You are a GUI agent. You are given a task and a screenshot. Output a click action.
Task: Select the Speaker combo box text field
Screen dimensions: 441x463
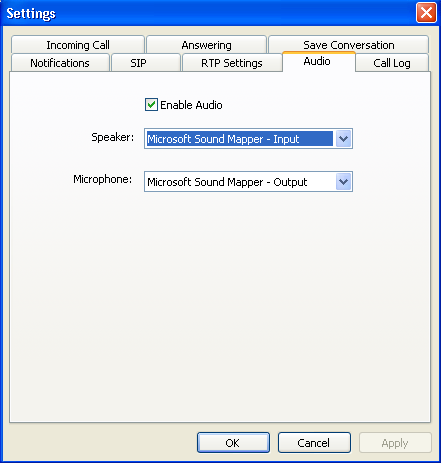click(x=240, y=139)
